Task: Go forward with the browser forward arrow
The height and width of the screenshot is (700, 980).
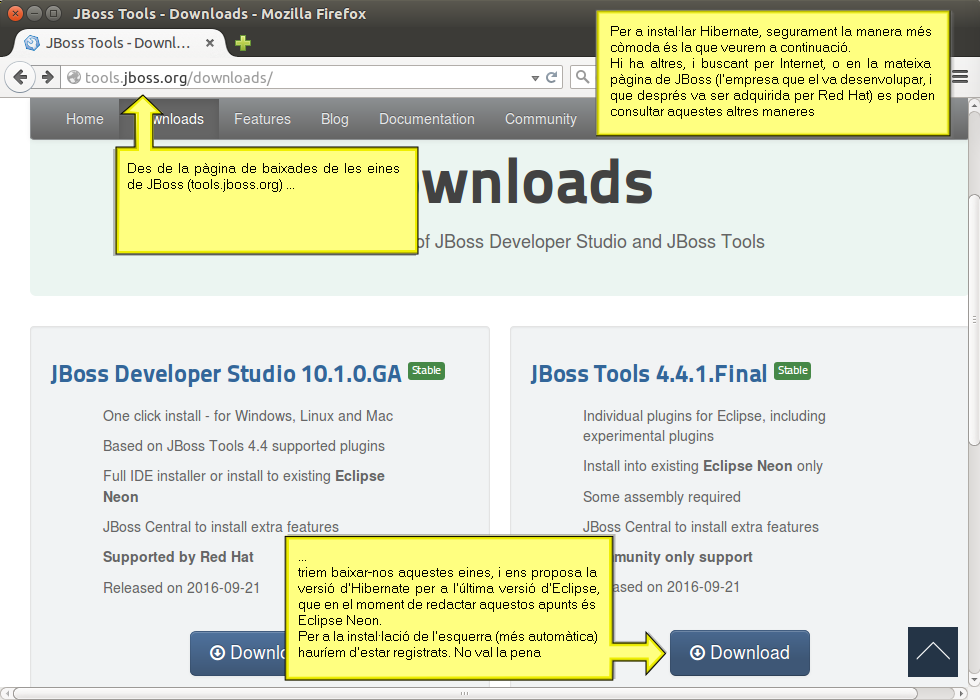Action: click(x=48, y=78)
